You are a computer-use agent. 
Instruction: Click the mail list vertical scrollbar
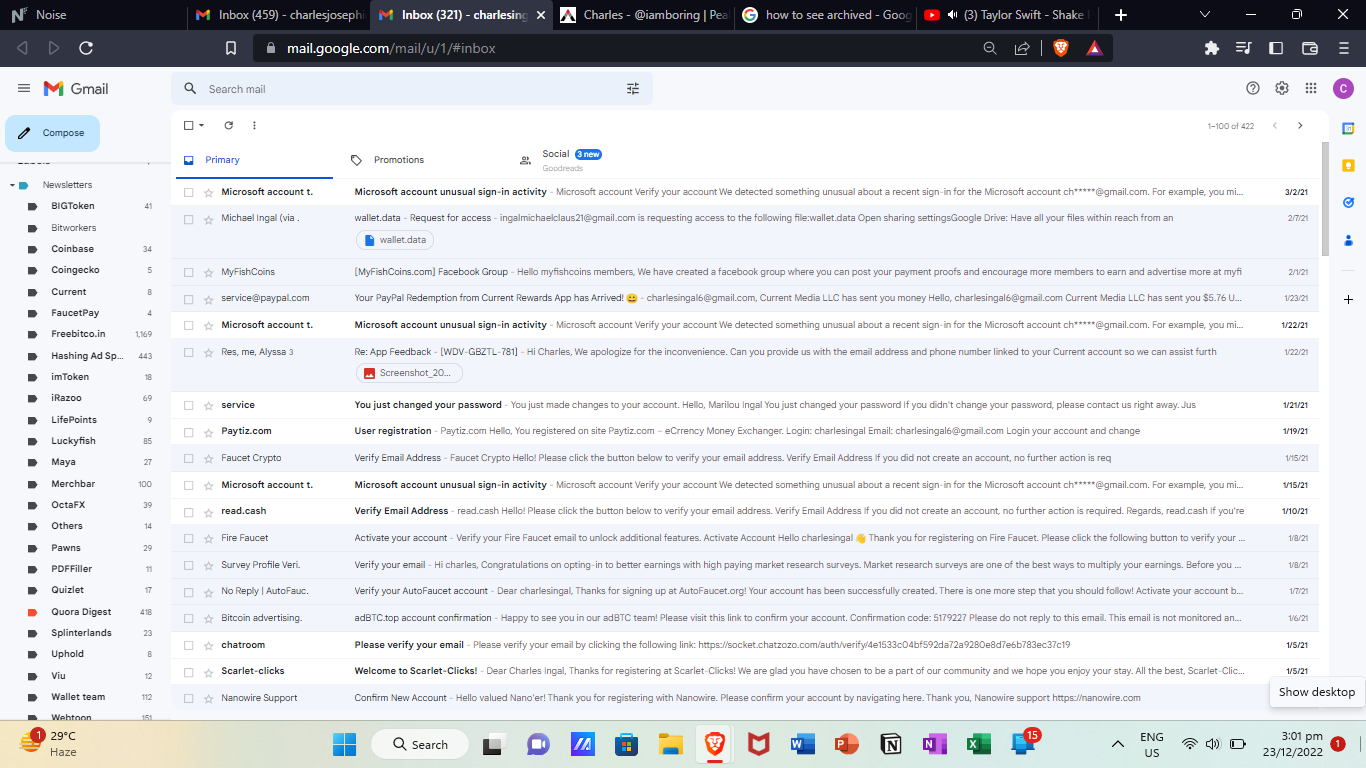(x=1325, y=200)
